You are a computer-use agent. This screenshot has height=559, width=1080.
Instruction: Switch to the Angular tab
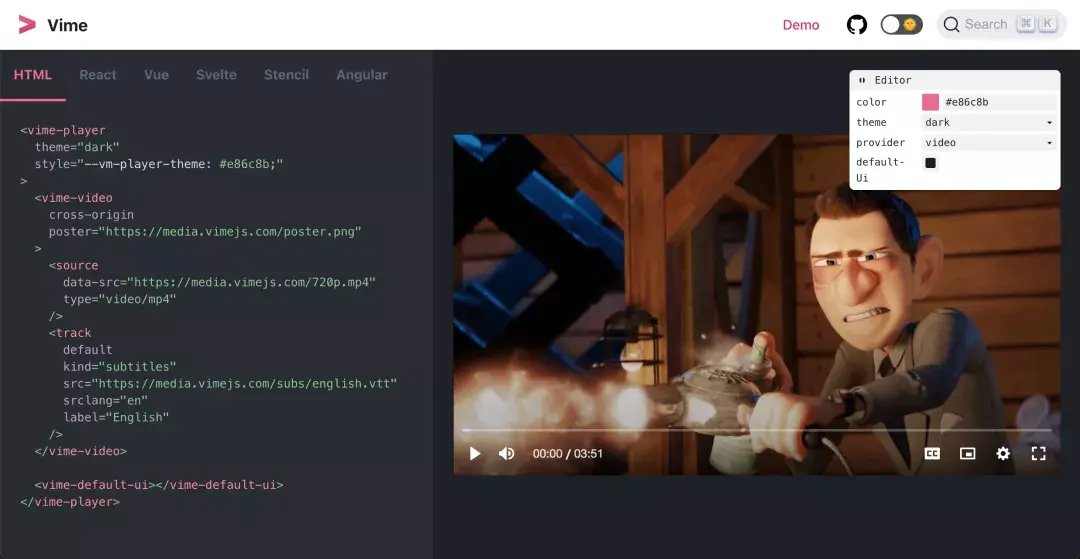(x=362, y=75)
